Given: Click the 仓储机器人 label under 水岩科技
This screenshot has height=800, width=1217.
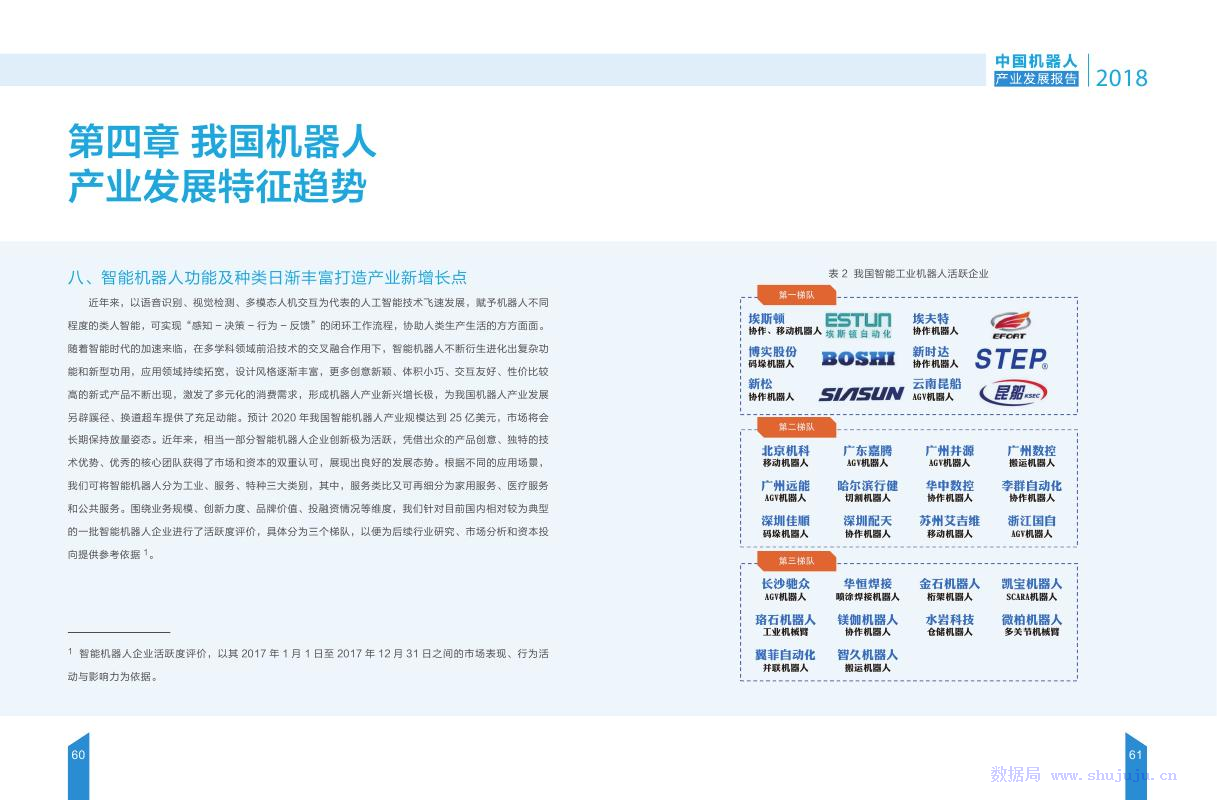Looking at the screenshot, I should click(x=950, y=633).
